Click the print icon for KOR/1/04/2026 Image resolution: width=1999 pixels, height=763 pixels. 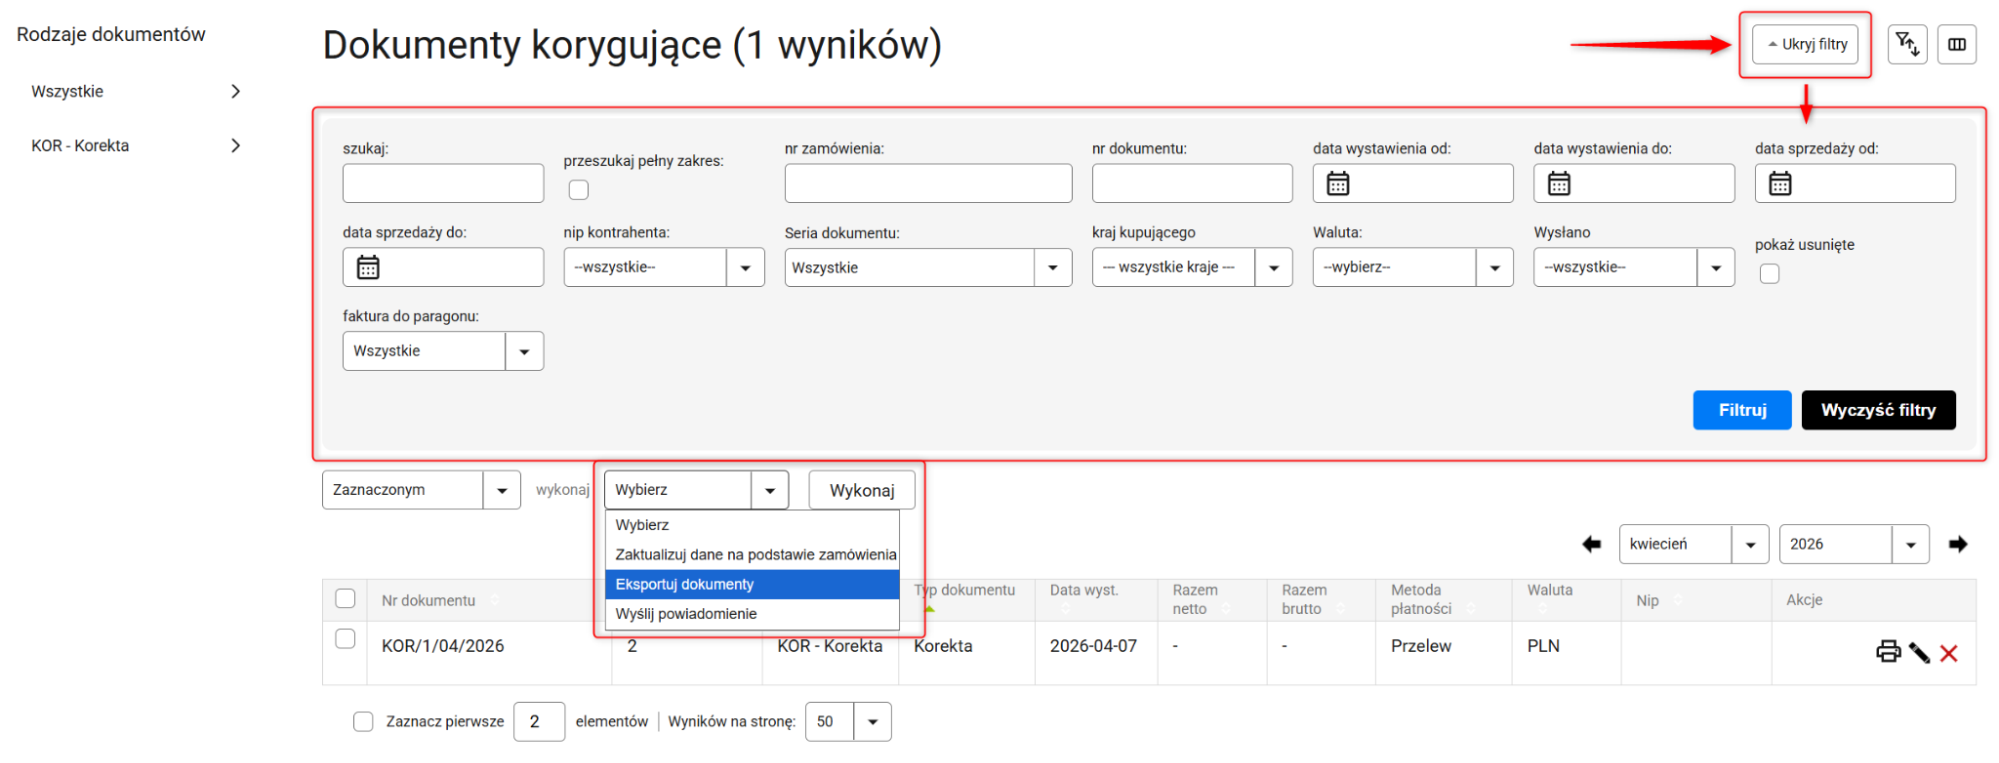tap(1888, 652)
